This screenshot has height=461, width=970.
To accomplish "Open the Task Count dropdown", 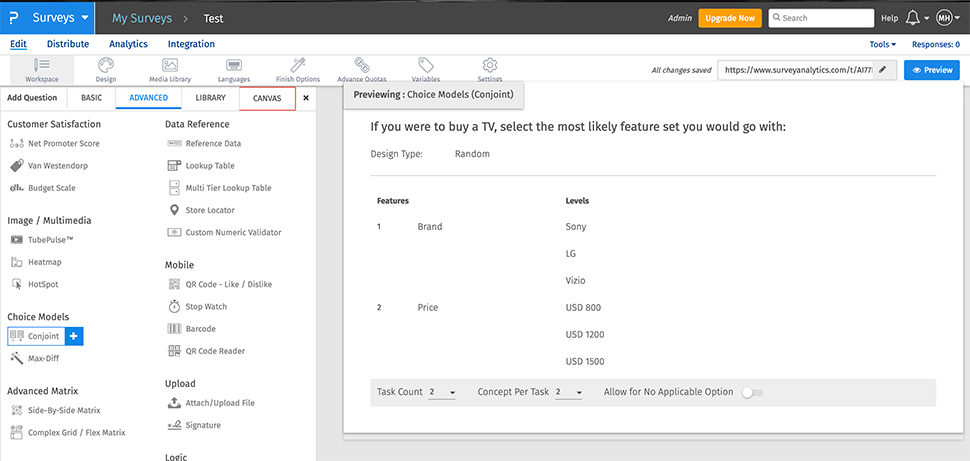I will [442, 392].
